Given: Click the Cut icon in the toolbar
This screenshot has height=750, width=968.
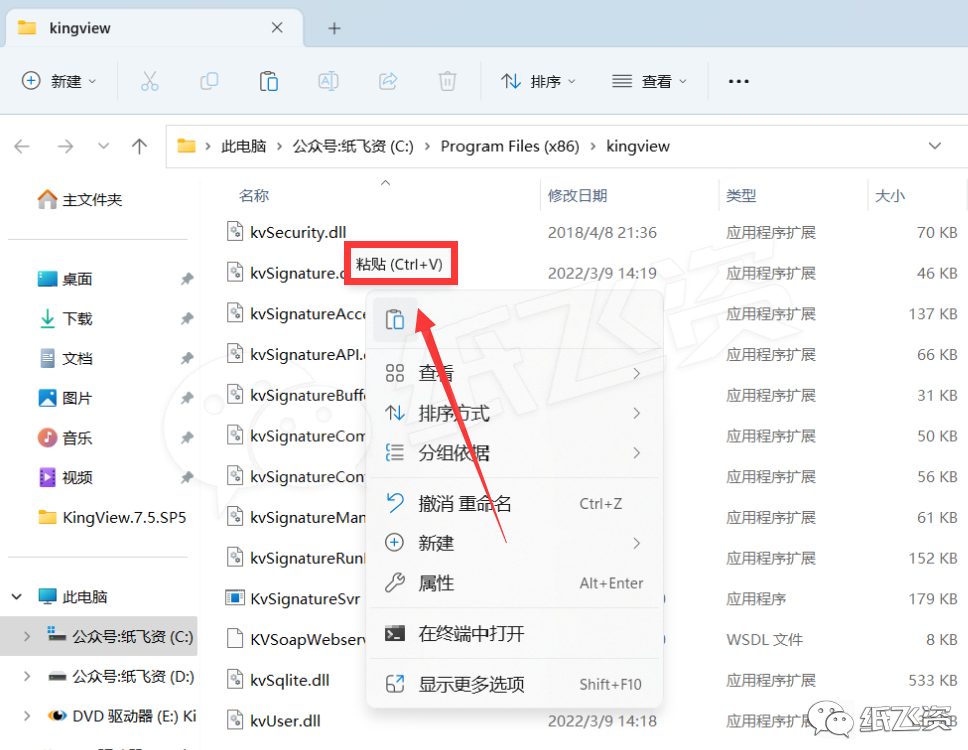Looking at the screenshot, I should 149,81.
